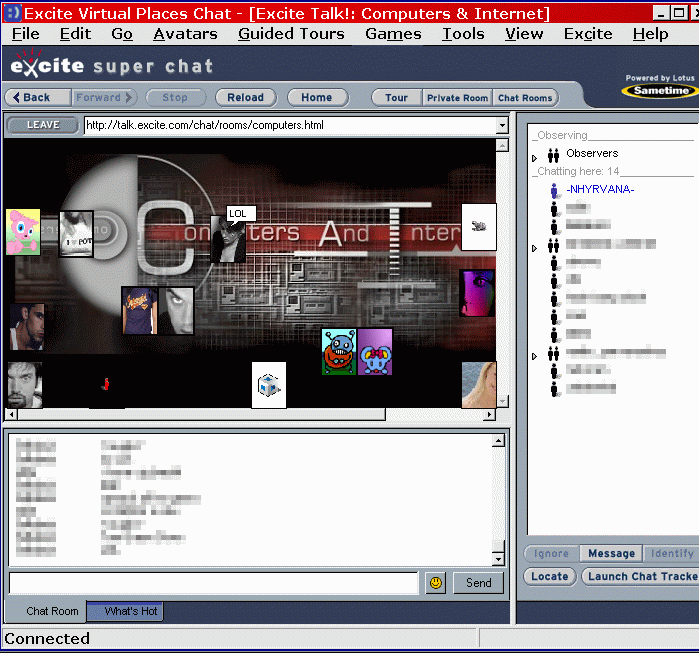Click the Observers group icon

click(x=553, y=154)
